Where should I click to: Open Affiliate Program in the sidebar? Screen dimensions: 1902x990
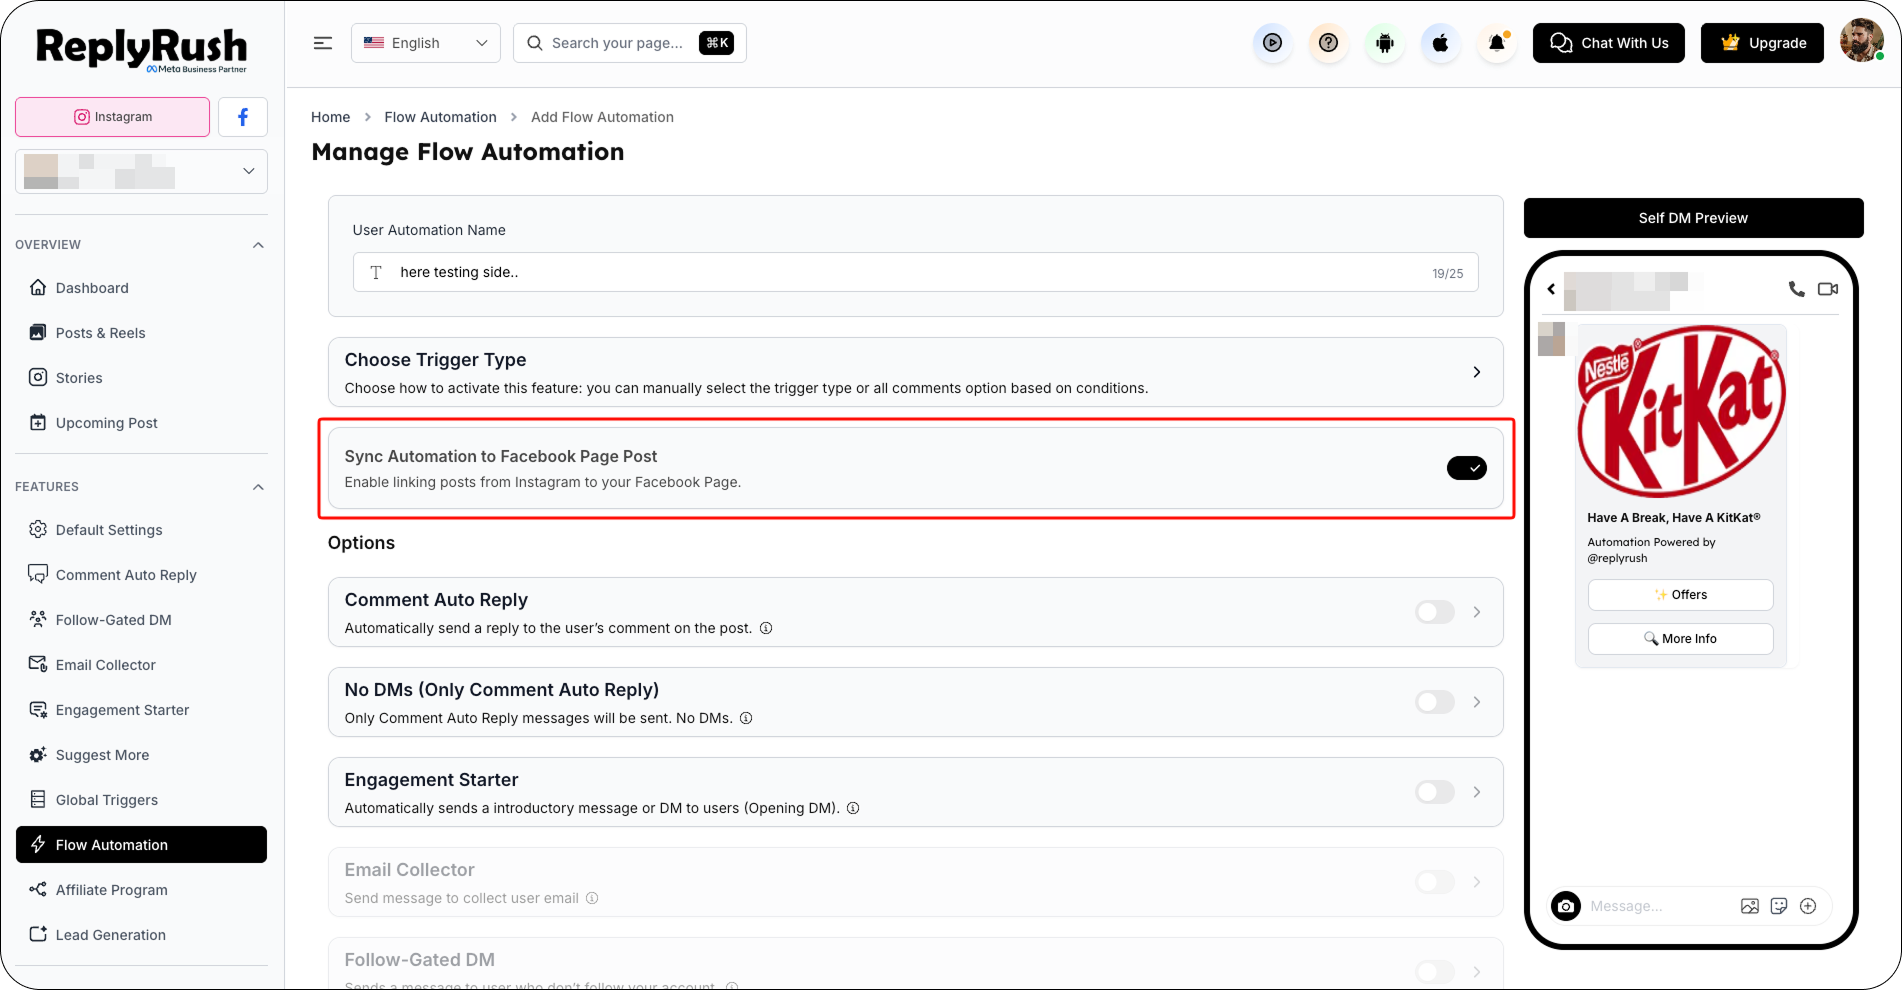tap(142, 890)
